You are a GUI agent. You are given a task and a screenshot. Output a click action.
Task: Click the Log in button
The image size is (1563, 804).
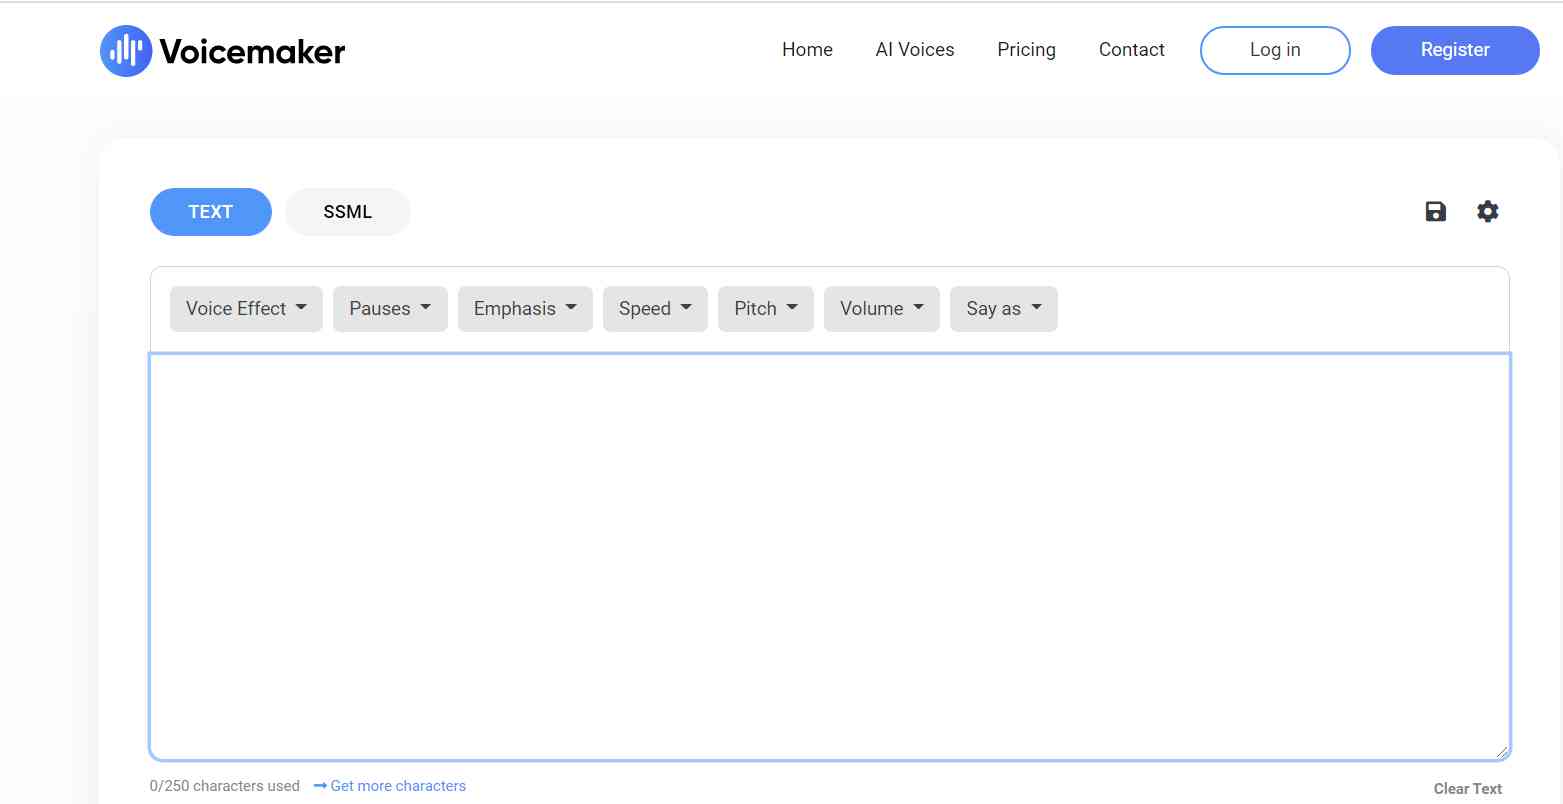(1275, 50)
